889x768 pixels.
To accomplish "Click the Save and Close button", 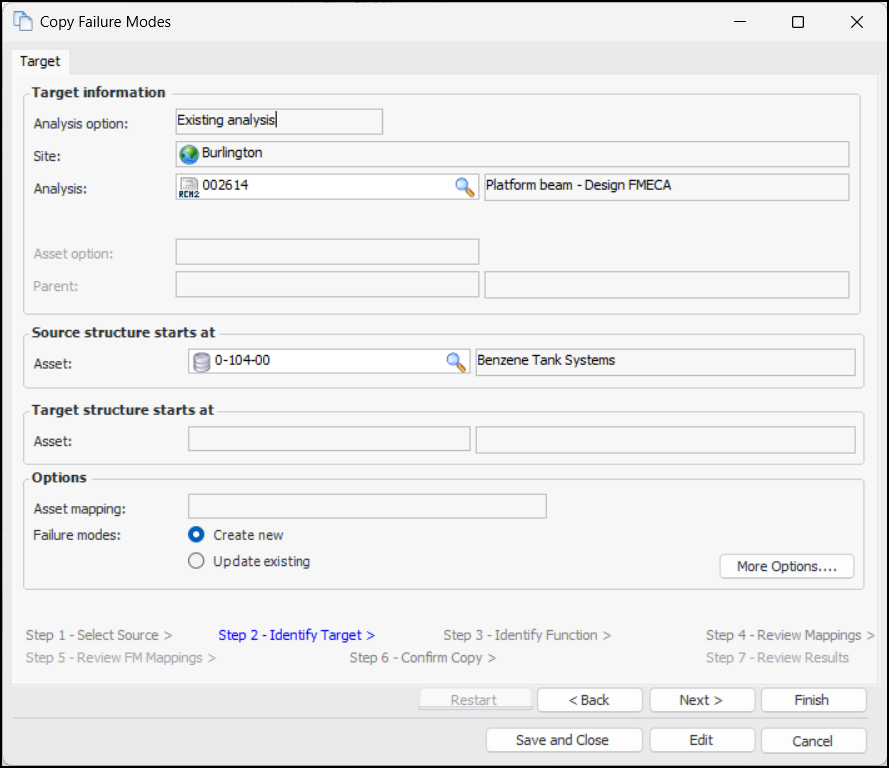I will coord(562,740).
